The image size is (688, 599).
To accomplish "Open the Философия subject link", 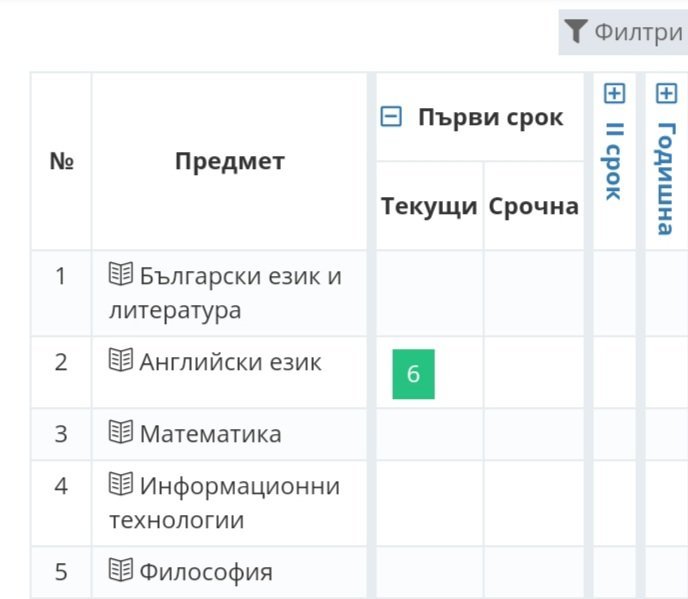I will (x=205, y=572).
